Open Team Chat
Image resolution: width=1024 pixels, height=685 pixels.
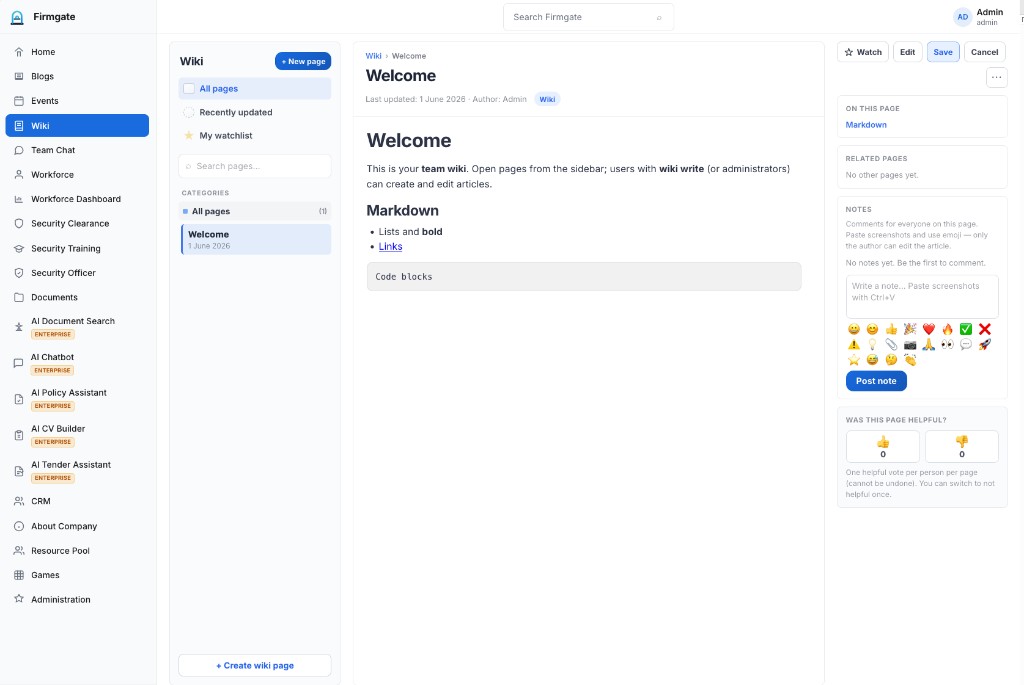tap(77, 150)
